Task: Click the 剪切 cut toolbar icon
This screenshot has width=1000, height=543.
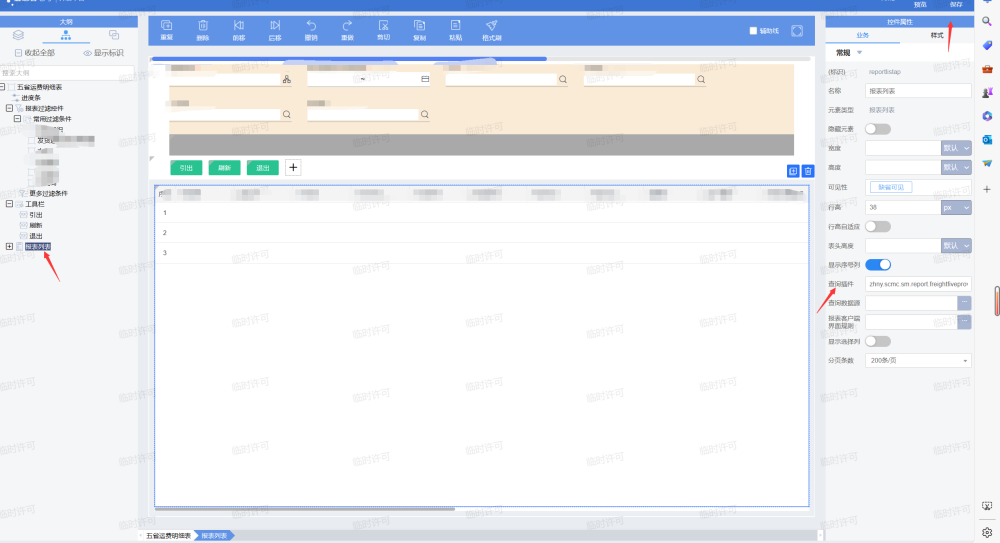Action: click(x=383, y=26)
